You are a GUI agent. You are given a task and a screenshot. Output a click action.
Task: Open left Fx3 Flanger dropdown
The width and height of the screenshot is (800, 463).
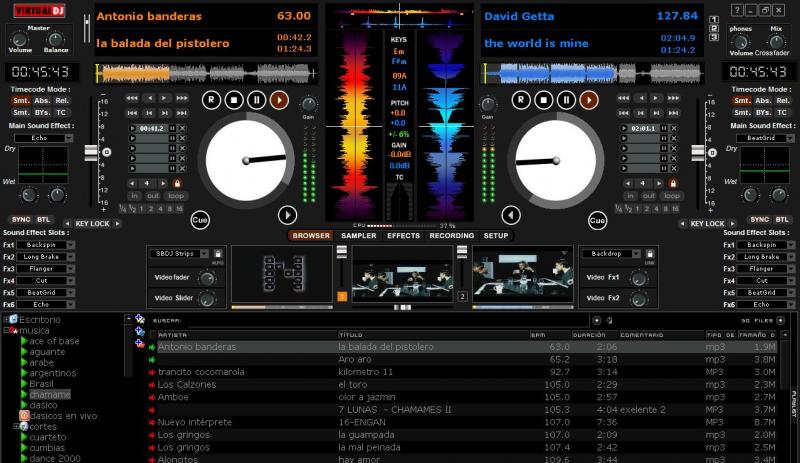pos(70,269)
